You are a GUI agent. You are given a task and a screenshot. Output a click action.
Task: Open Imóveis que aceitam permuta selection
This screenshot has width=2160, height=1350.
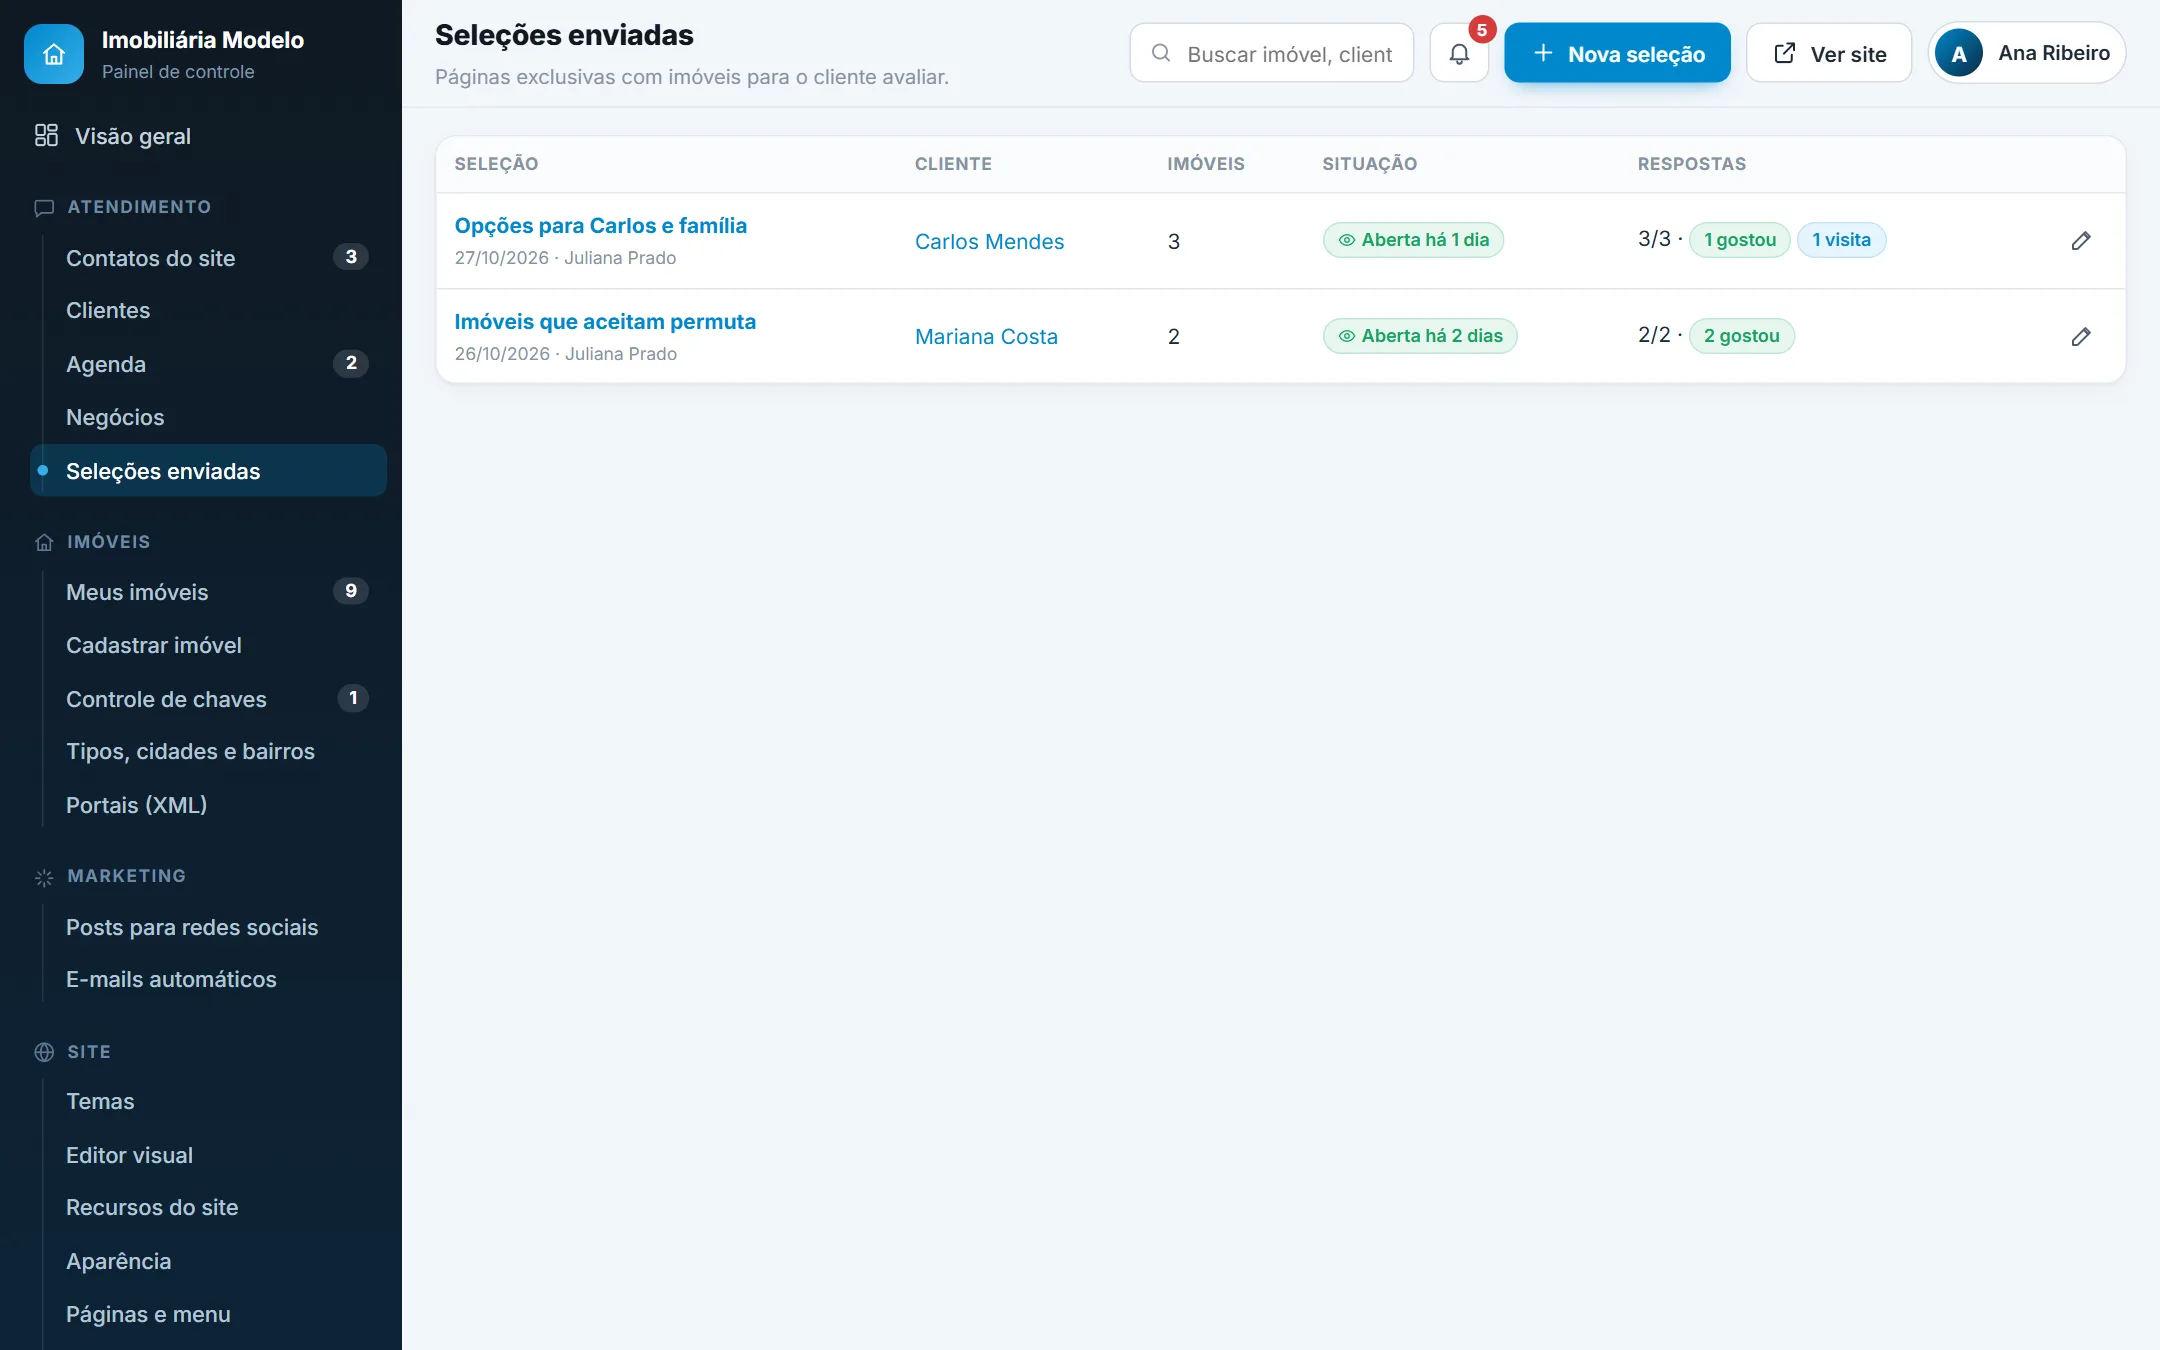click(x=605, y=322)
